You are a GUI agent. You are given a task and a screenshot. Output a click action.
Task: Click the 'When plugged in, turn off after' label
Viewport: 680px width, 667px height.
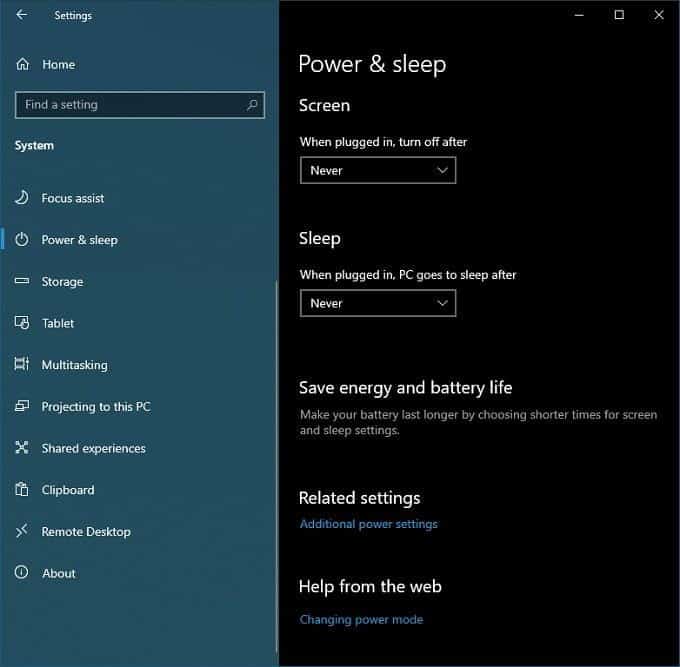(x=383, y=142)
